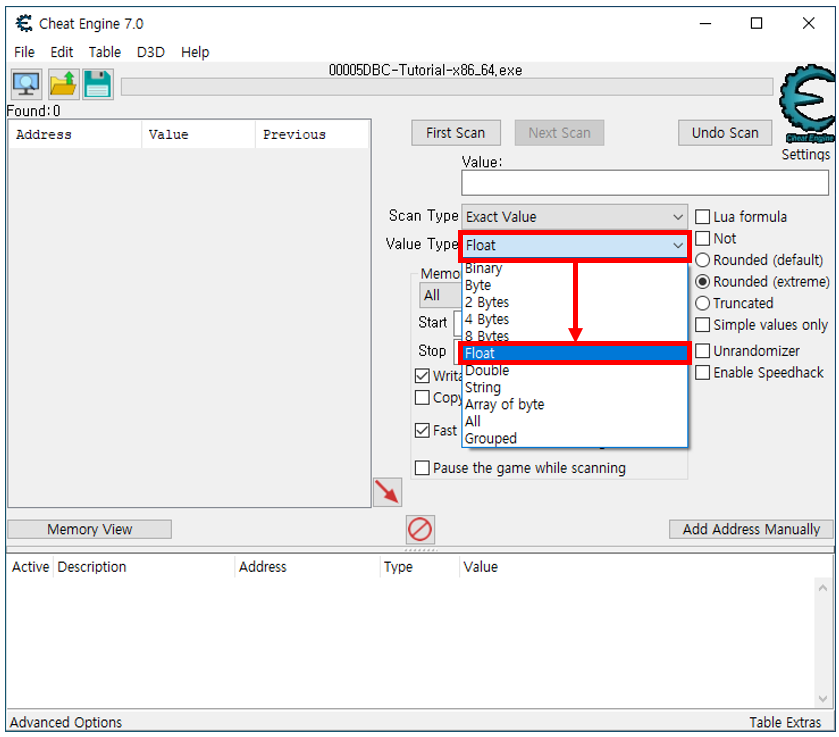Untick the Writable checkbox

click(422, 376)
